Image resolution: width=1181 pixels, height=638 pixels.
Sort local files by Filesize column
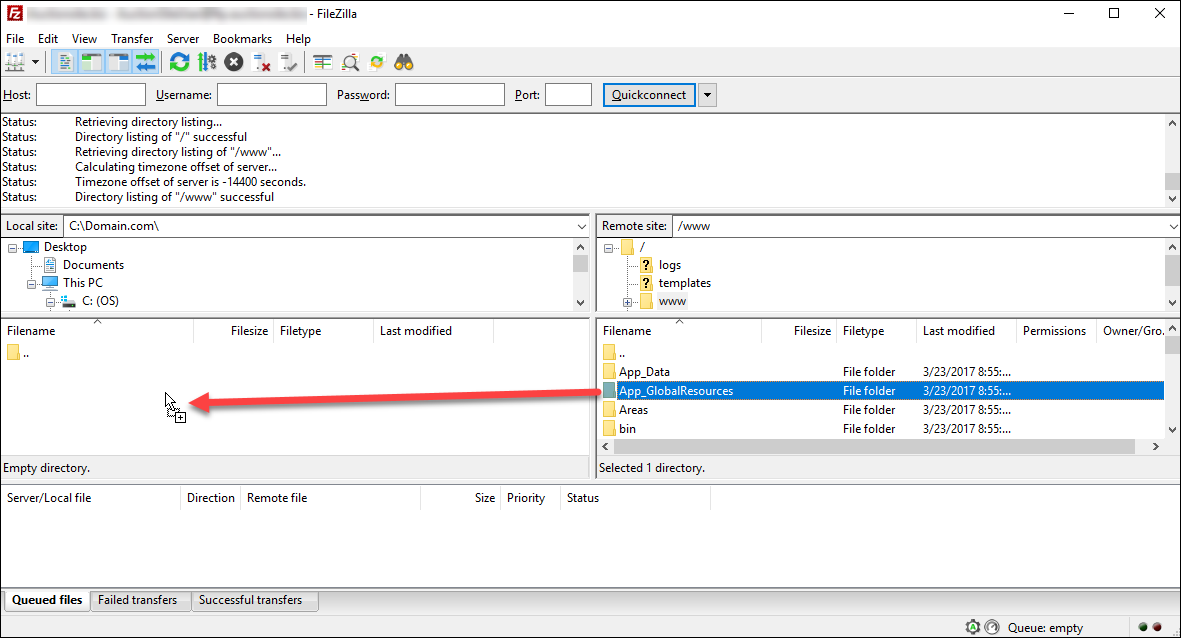click(233, 331)
